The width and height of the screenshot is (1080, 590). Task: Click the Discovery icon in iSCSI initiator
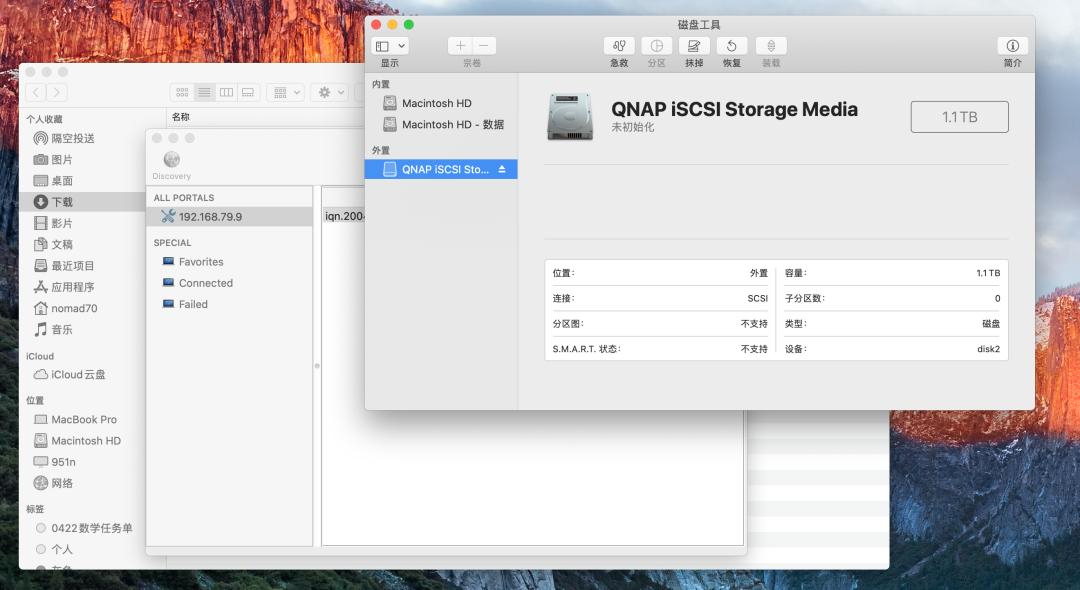(171, 160)
